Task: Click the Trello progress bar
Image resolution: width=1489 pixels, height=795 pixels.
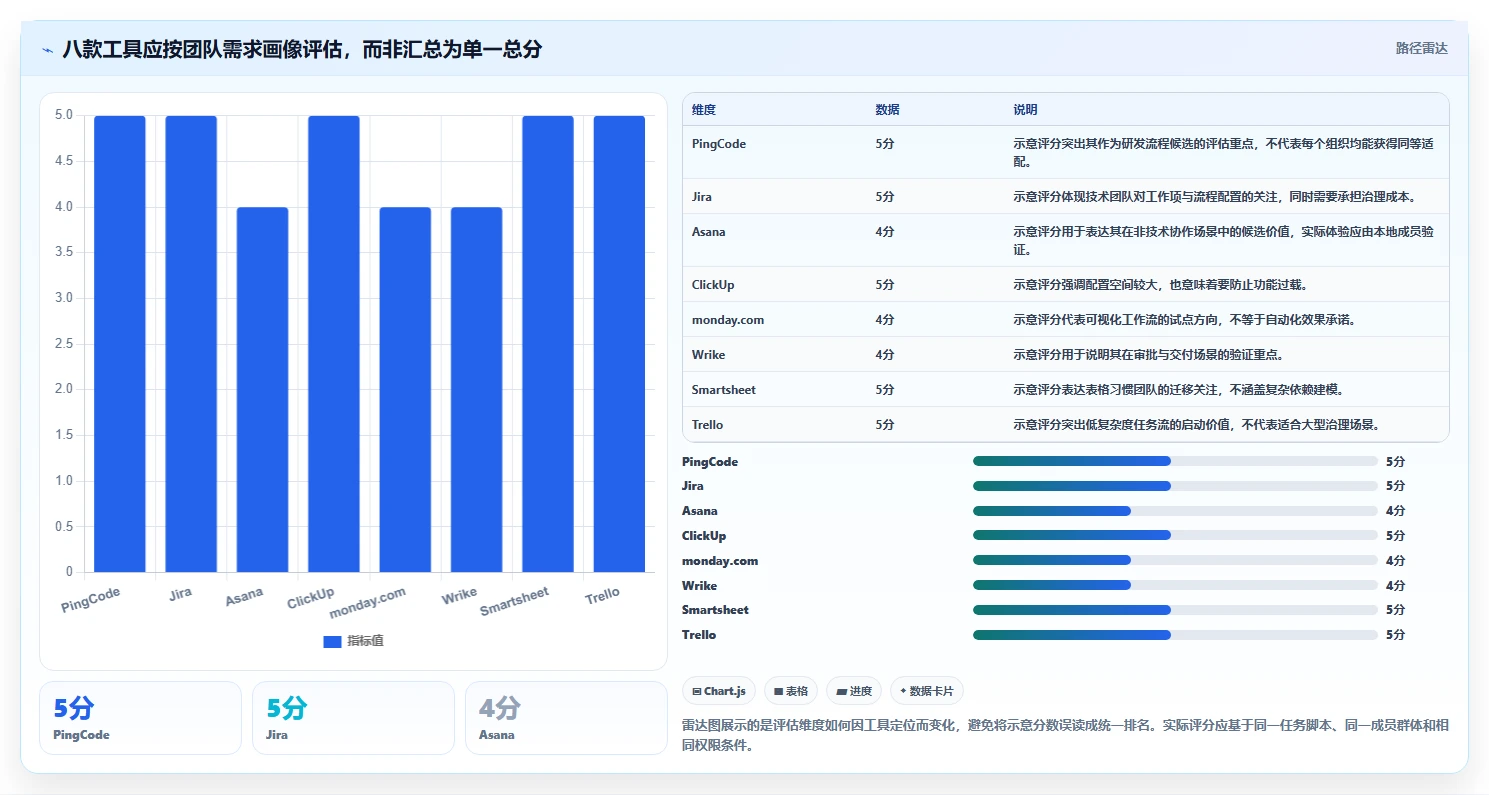Action: click(x=1175, y=635)
